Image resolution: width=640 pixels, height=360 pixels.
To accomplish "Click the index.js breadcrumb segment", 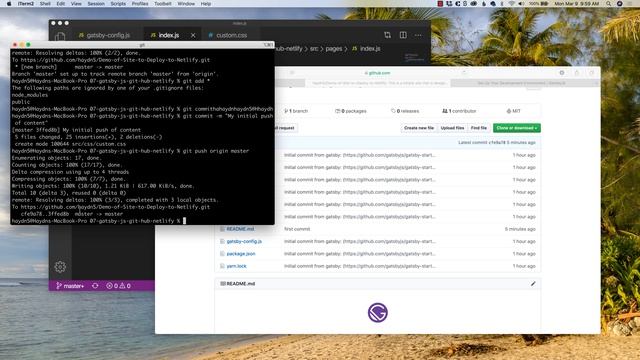I will (366, 49).
